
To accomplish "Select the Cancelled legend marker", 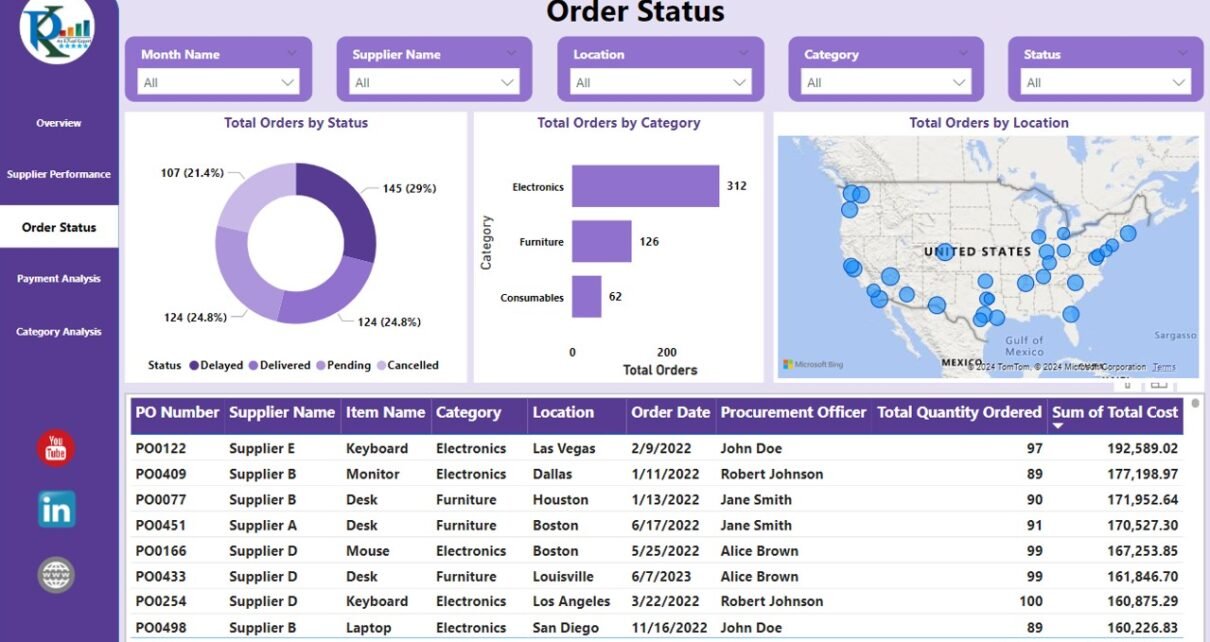I will [381, 366].
